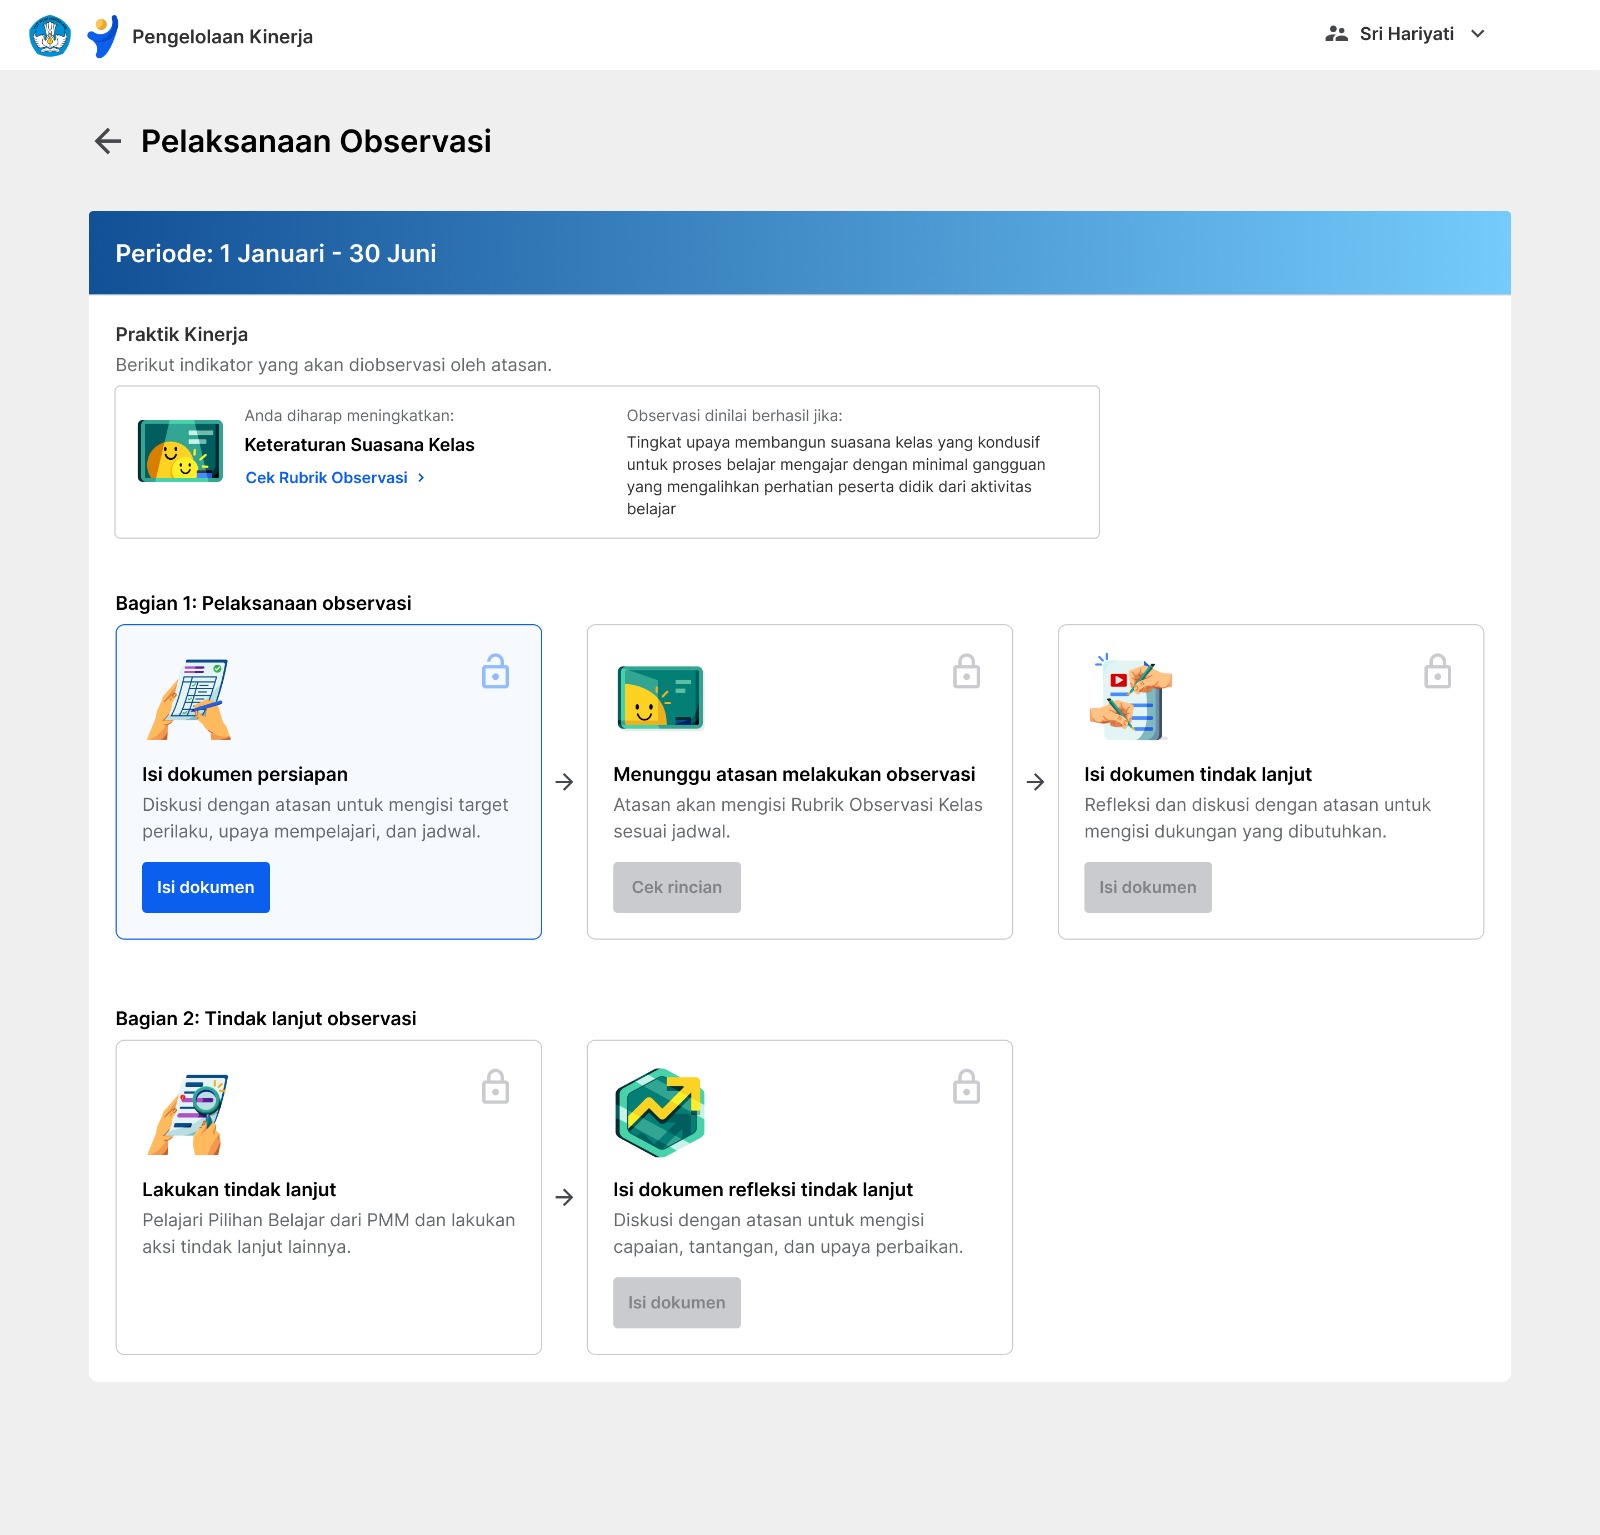Click the trending chart badge illustration
1600x1535 pixels.
(x=660, y=1113)
